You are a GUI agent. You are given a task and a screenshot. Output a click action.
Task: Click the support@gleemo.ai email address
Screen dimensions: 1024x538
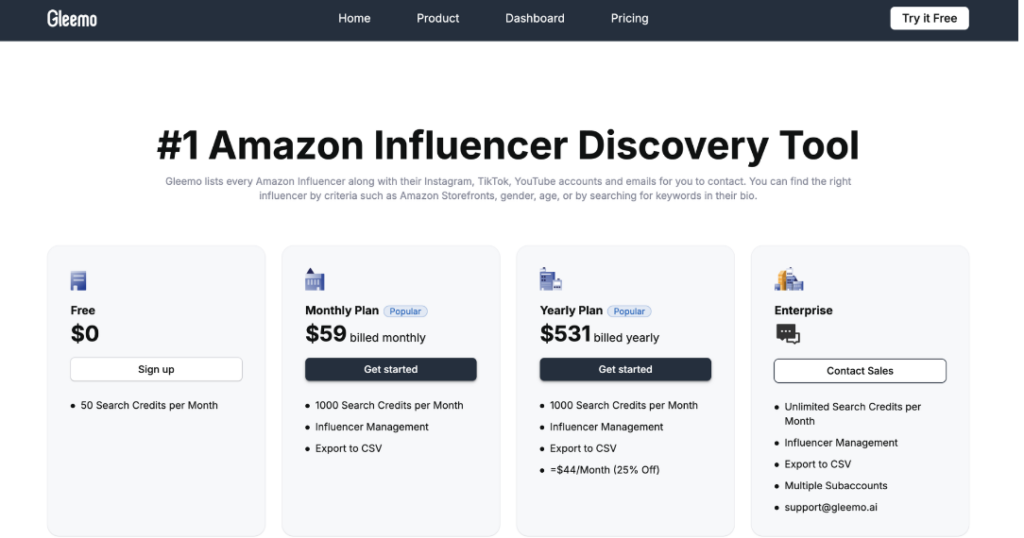point(831,507)
